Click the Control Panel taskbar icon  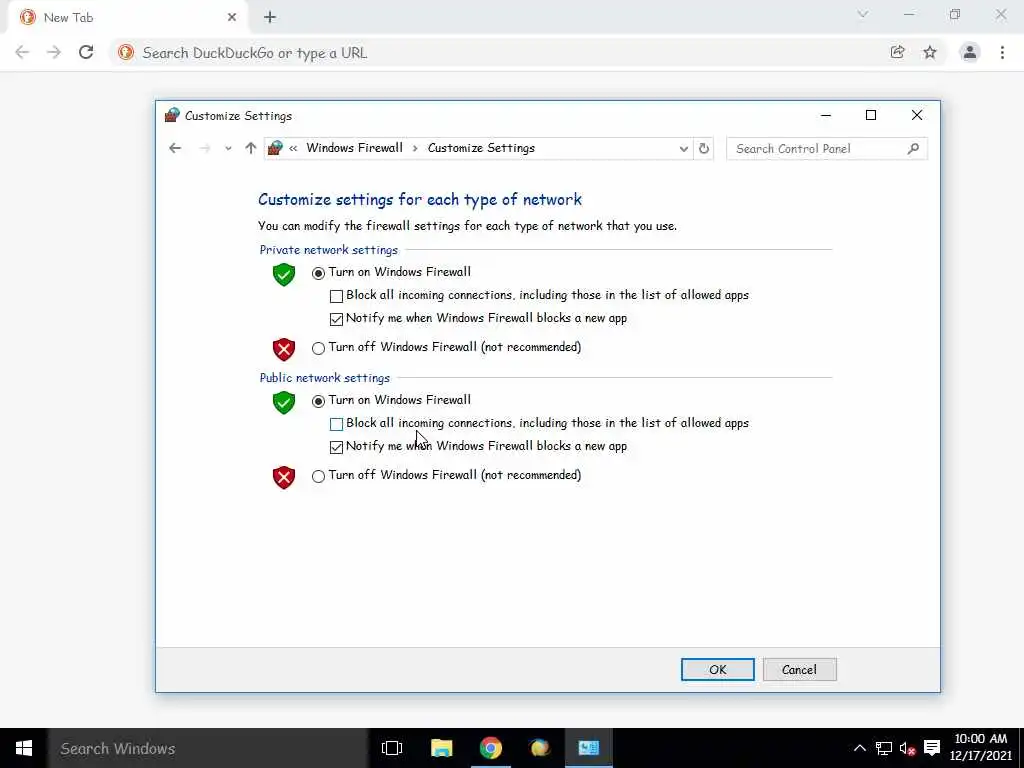pos(588,748)
